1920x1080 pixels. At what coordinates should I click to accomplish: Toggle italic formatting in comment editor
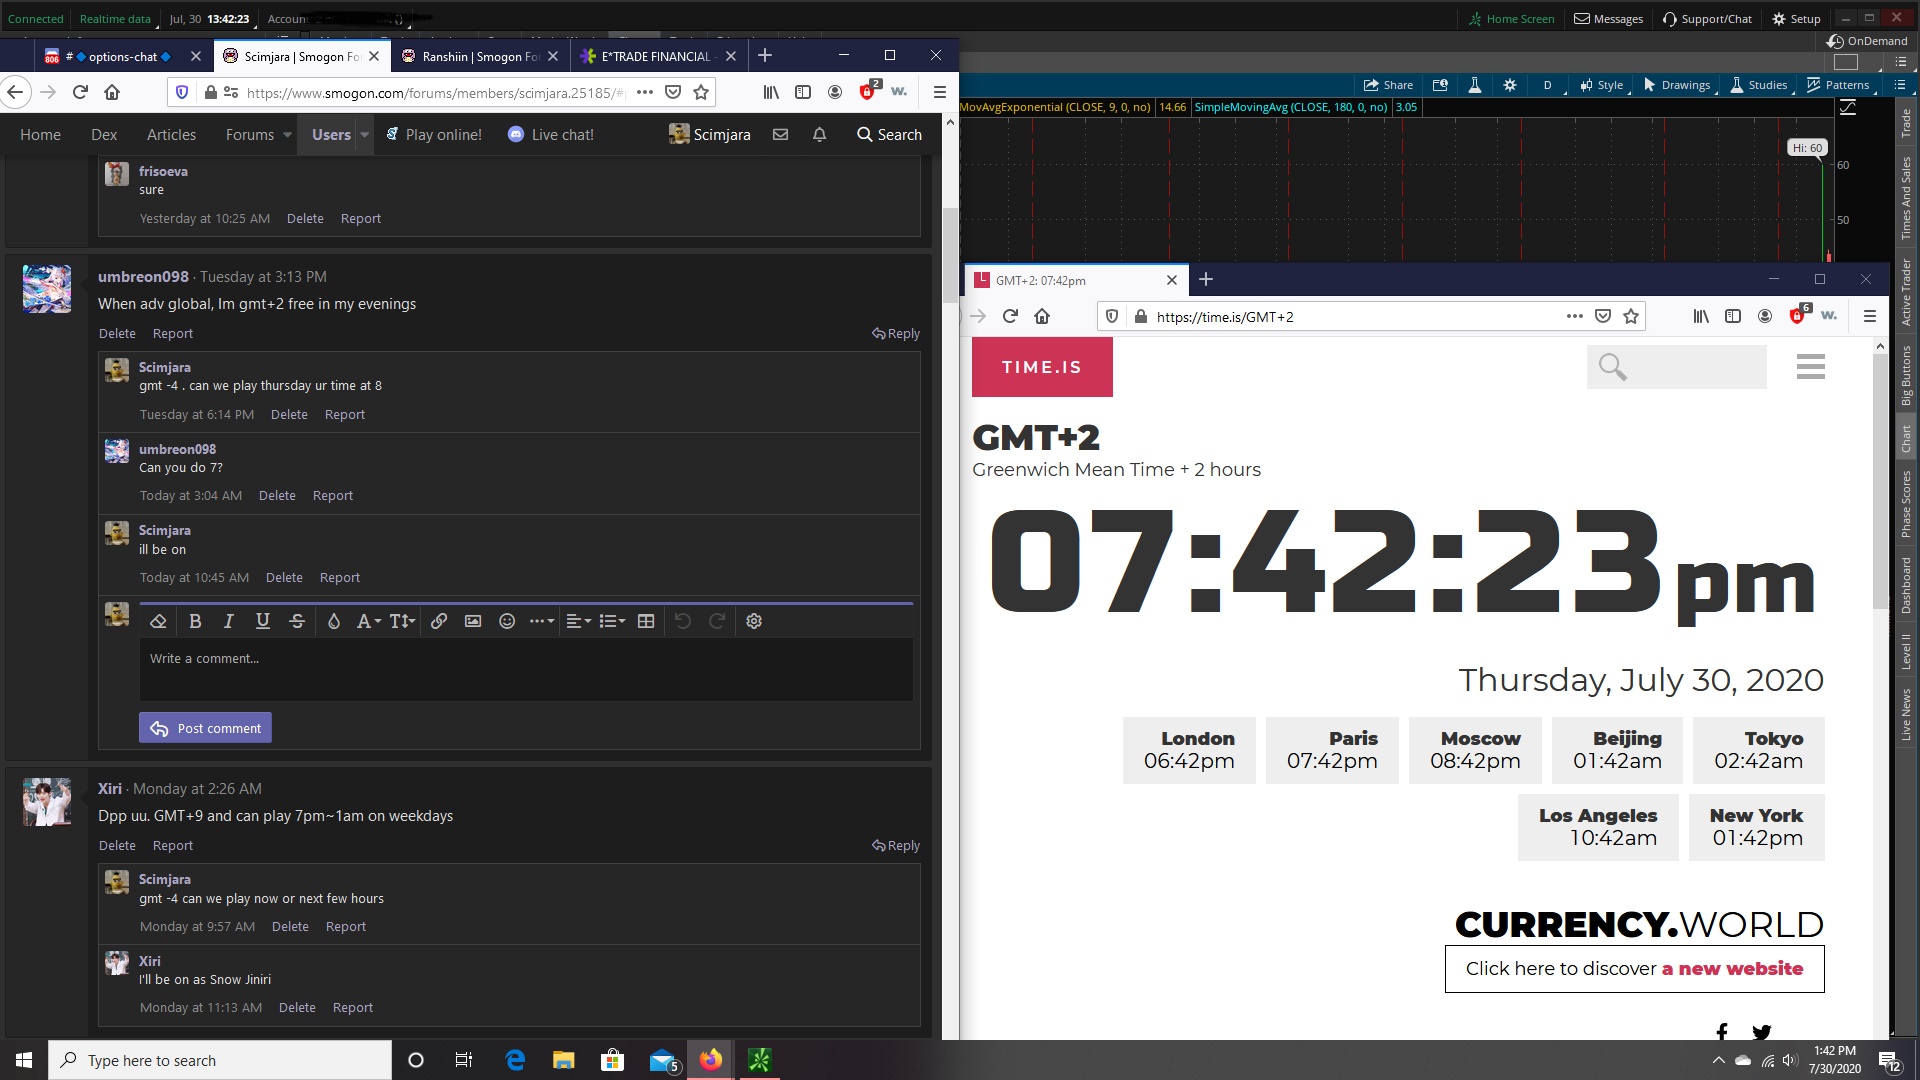tap(229, 621)
